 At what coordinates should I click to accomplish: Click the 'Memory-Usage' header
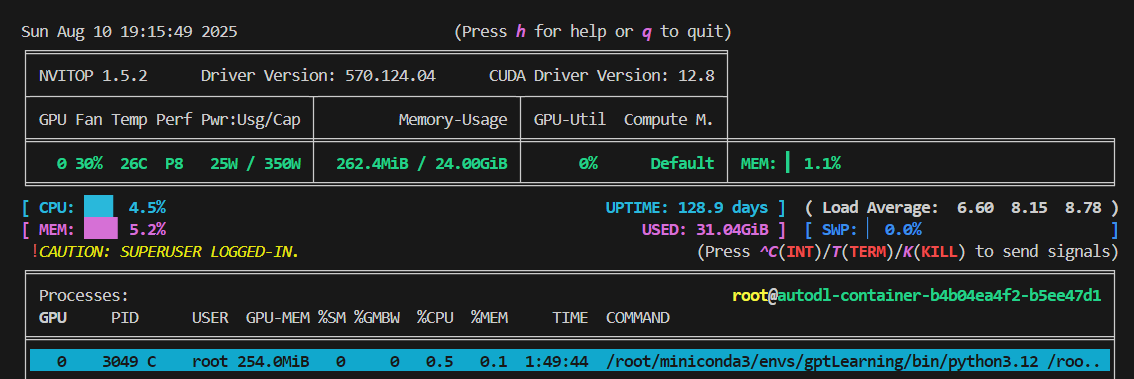(x=453, y=119)
